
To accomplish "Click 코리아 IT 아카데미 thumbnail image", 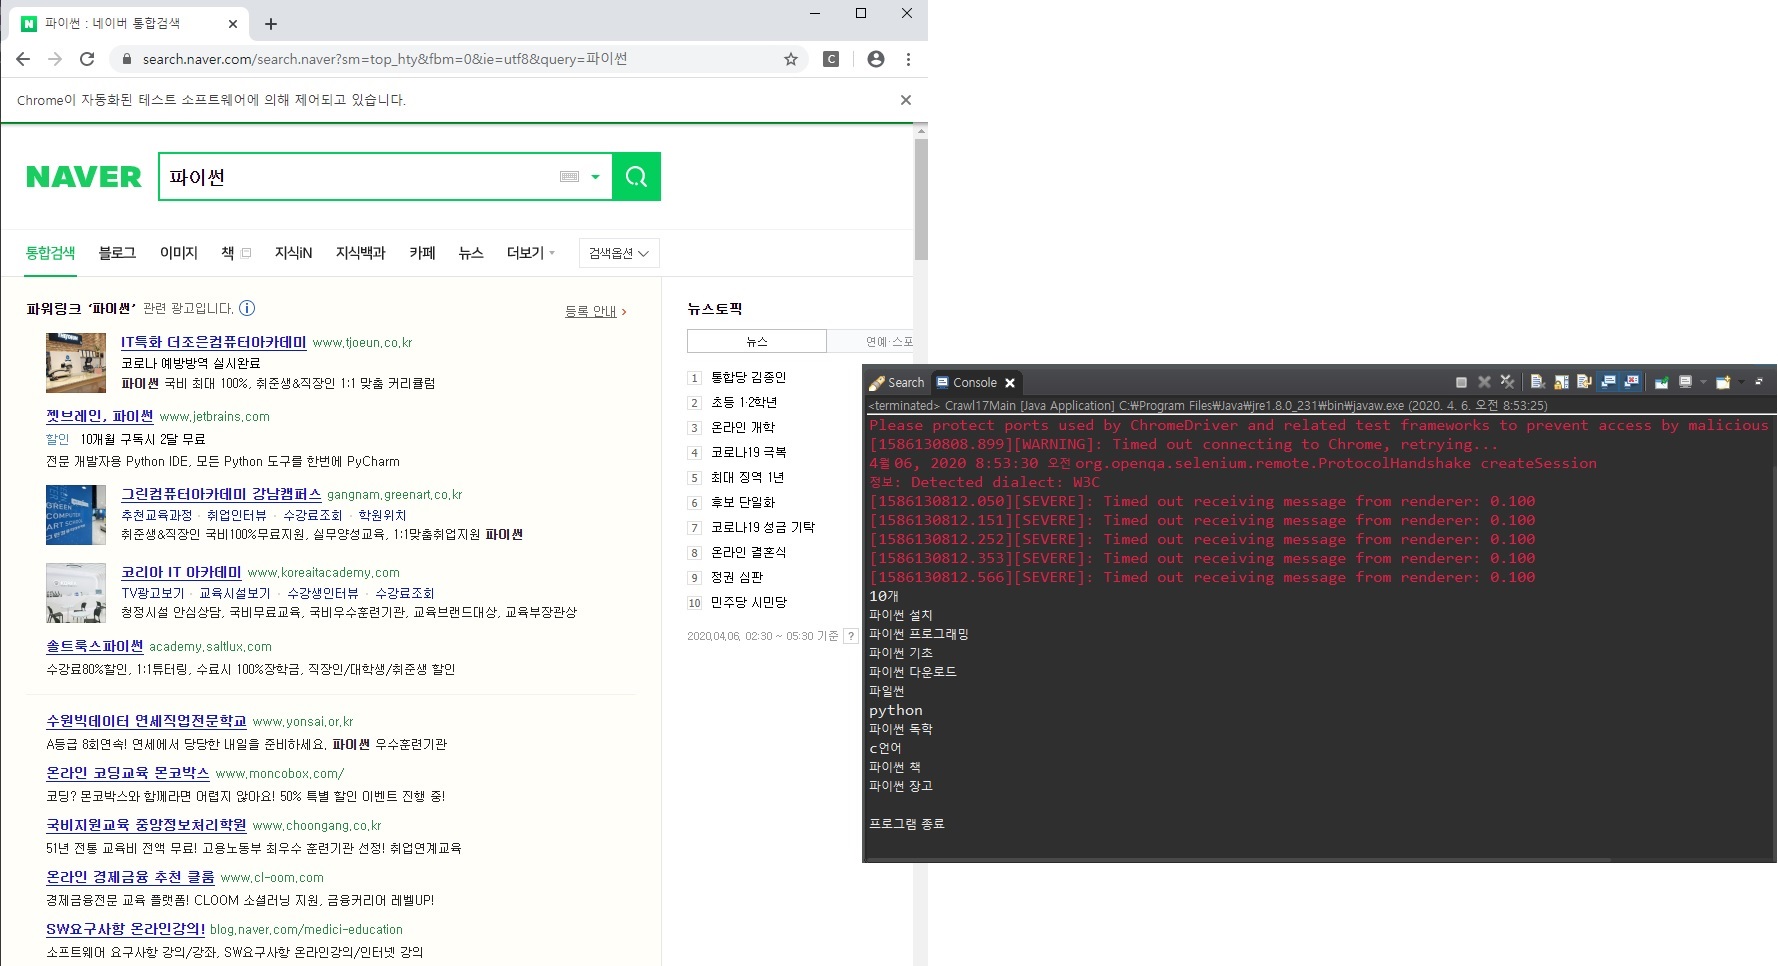I will click(76, 593).
